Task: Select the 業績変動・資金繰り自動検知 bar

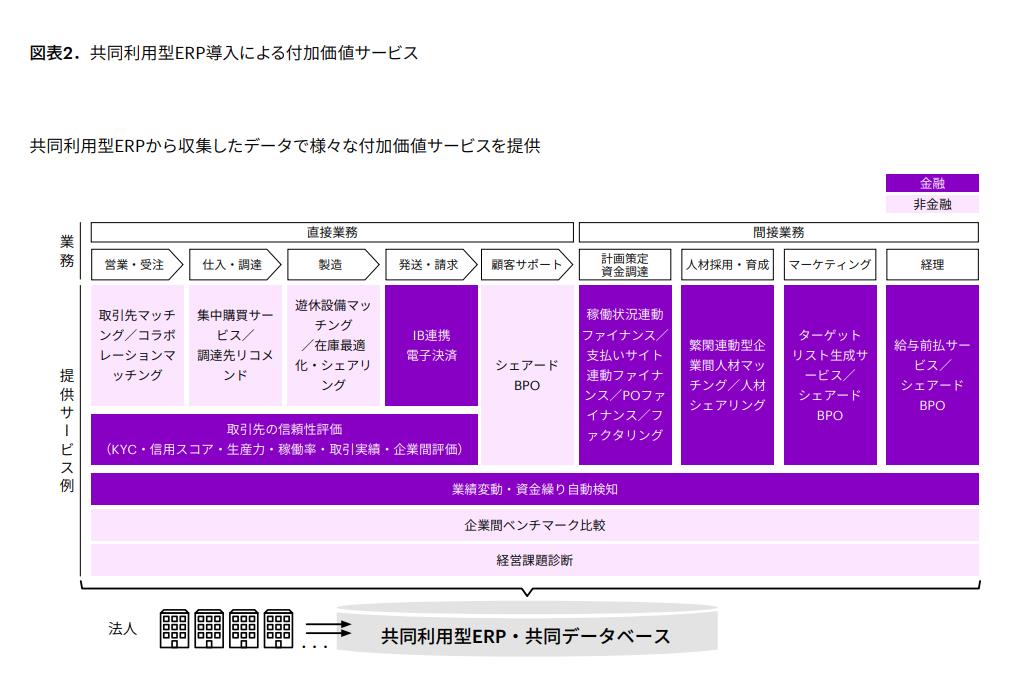Action: (534, 489)
